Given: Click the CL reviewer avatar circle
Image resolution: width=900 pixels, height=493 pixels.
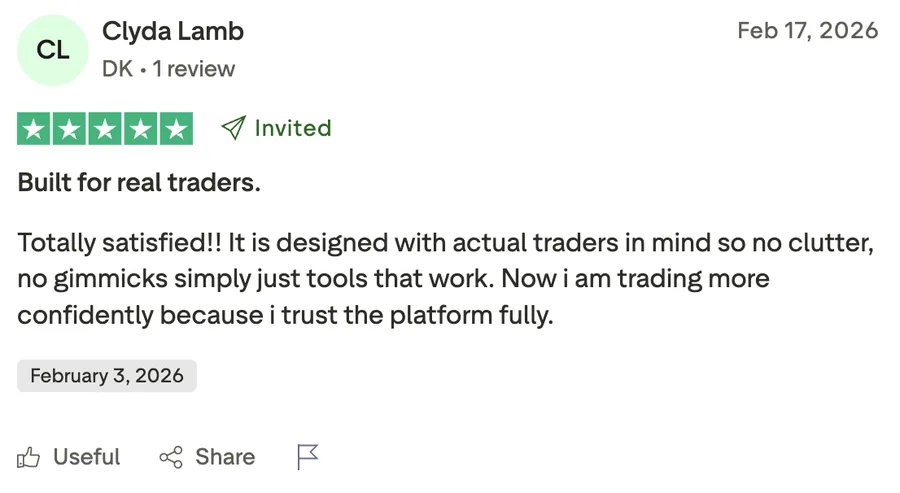Looking at the screenshot, I should click(x=53, y=50).
